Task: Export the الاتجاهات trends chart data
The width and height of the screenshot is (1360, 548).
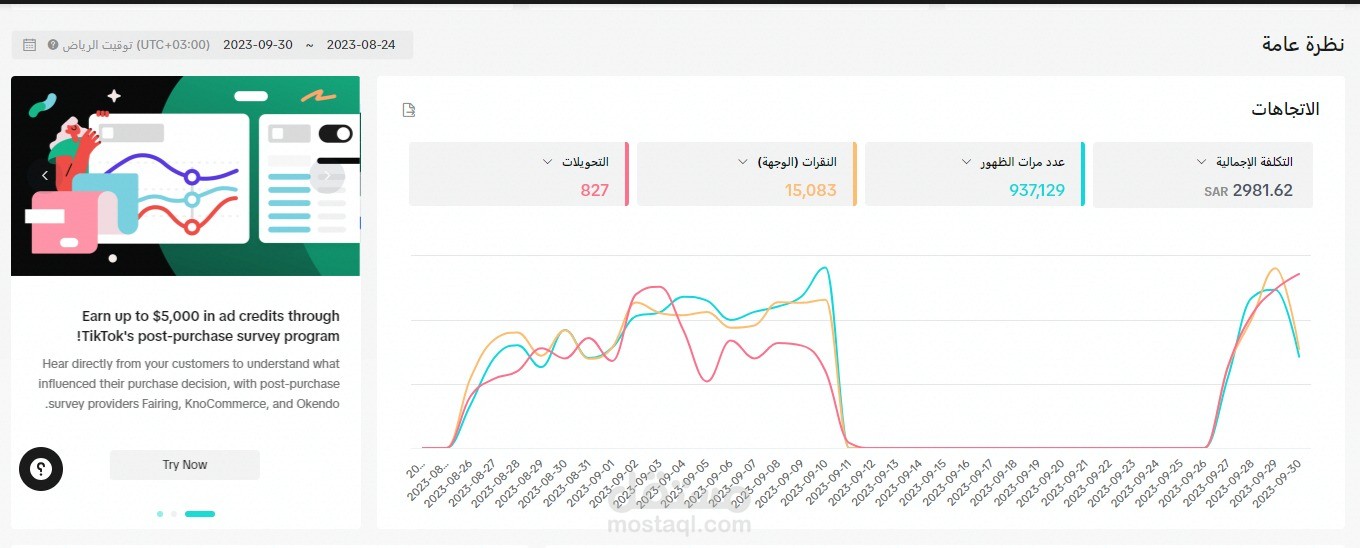Action: point(408,110)
